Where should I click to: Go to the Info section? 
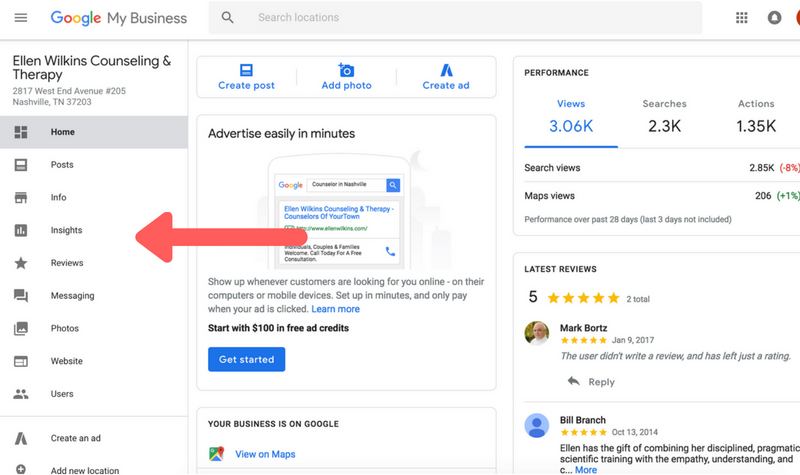(94, 197)
